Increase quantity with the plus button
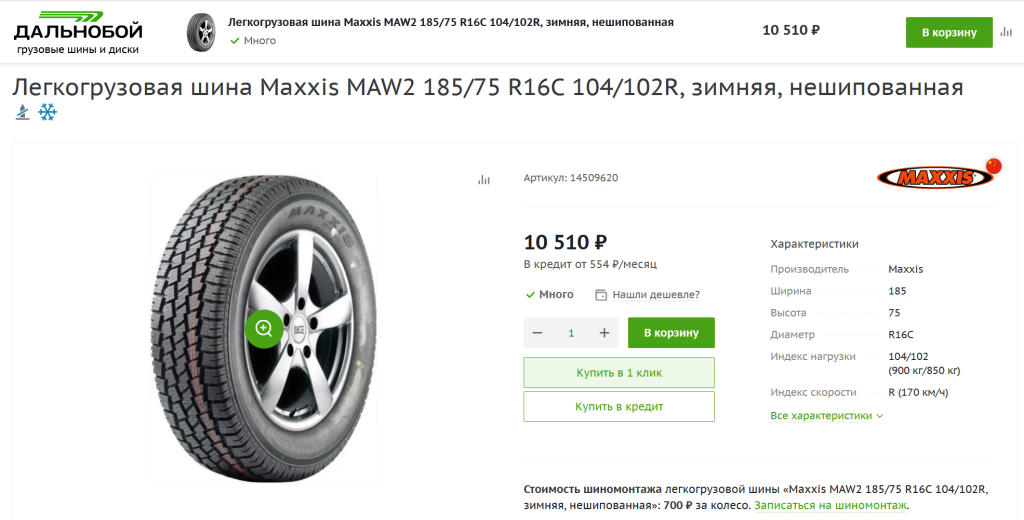 coord(604,333)
